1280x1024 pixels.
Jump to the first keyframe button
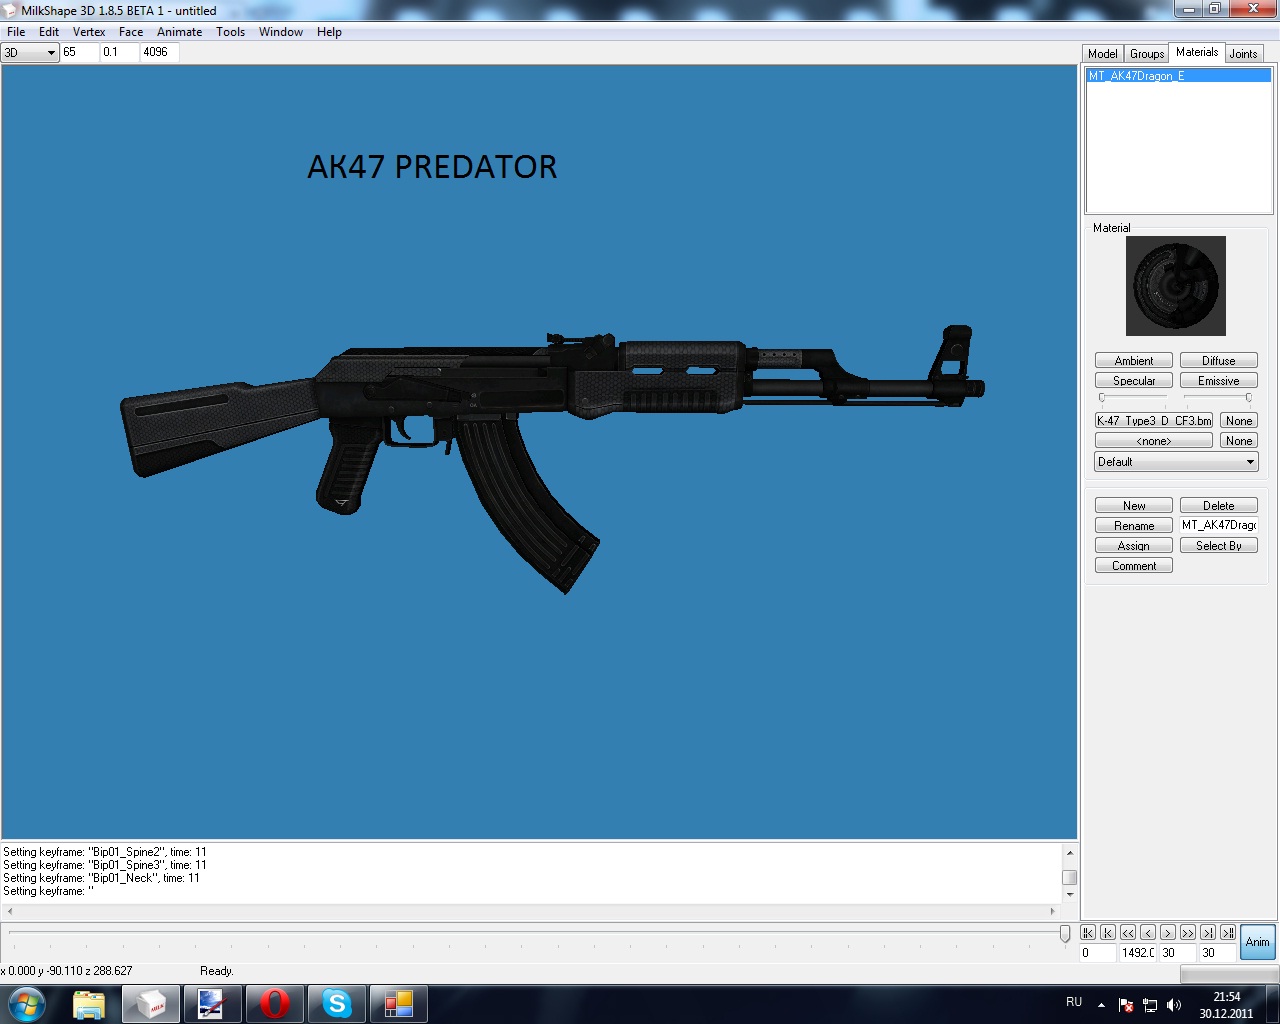(1088, 932)
